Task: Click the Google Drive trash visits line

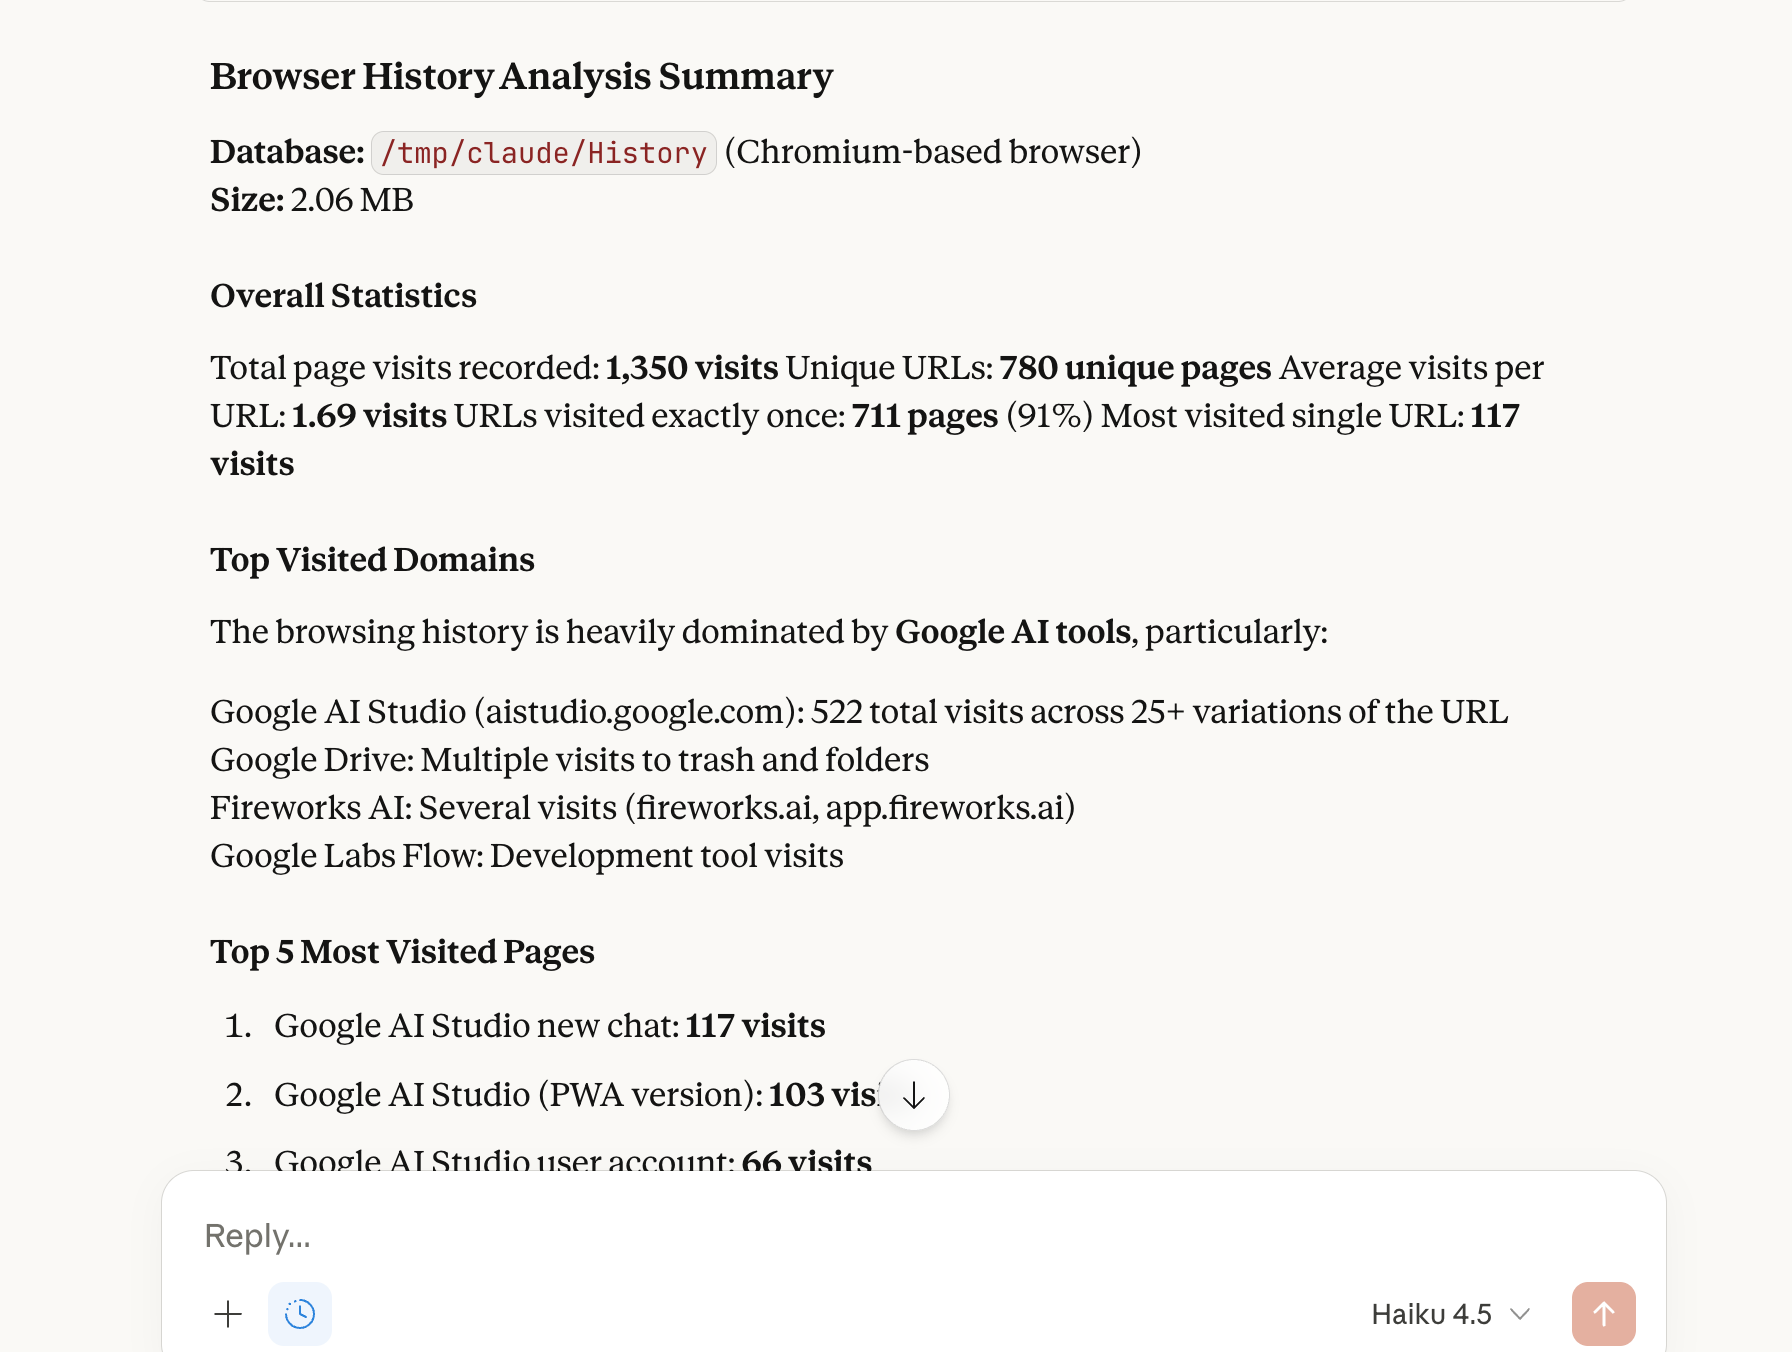Action: (x=568, y=760)
